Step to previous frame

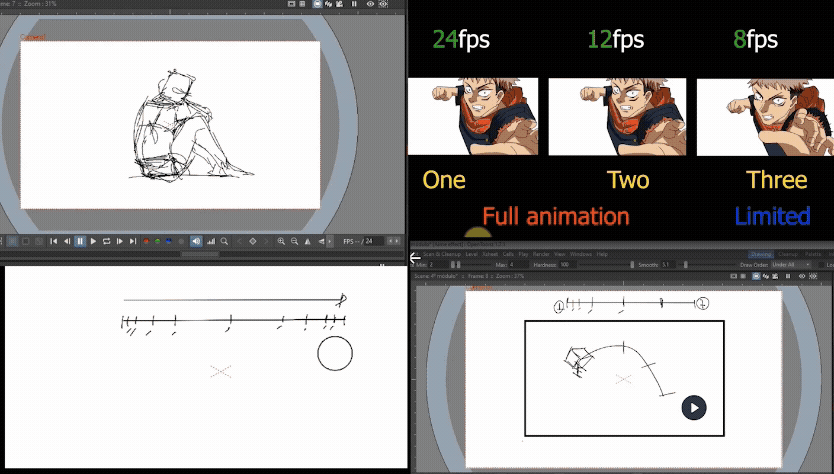[67, 241]
